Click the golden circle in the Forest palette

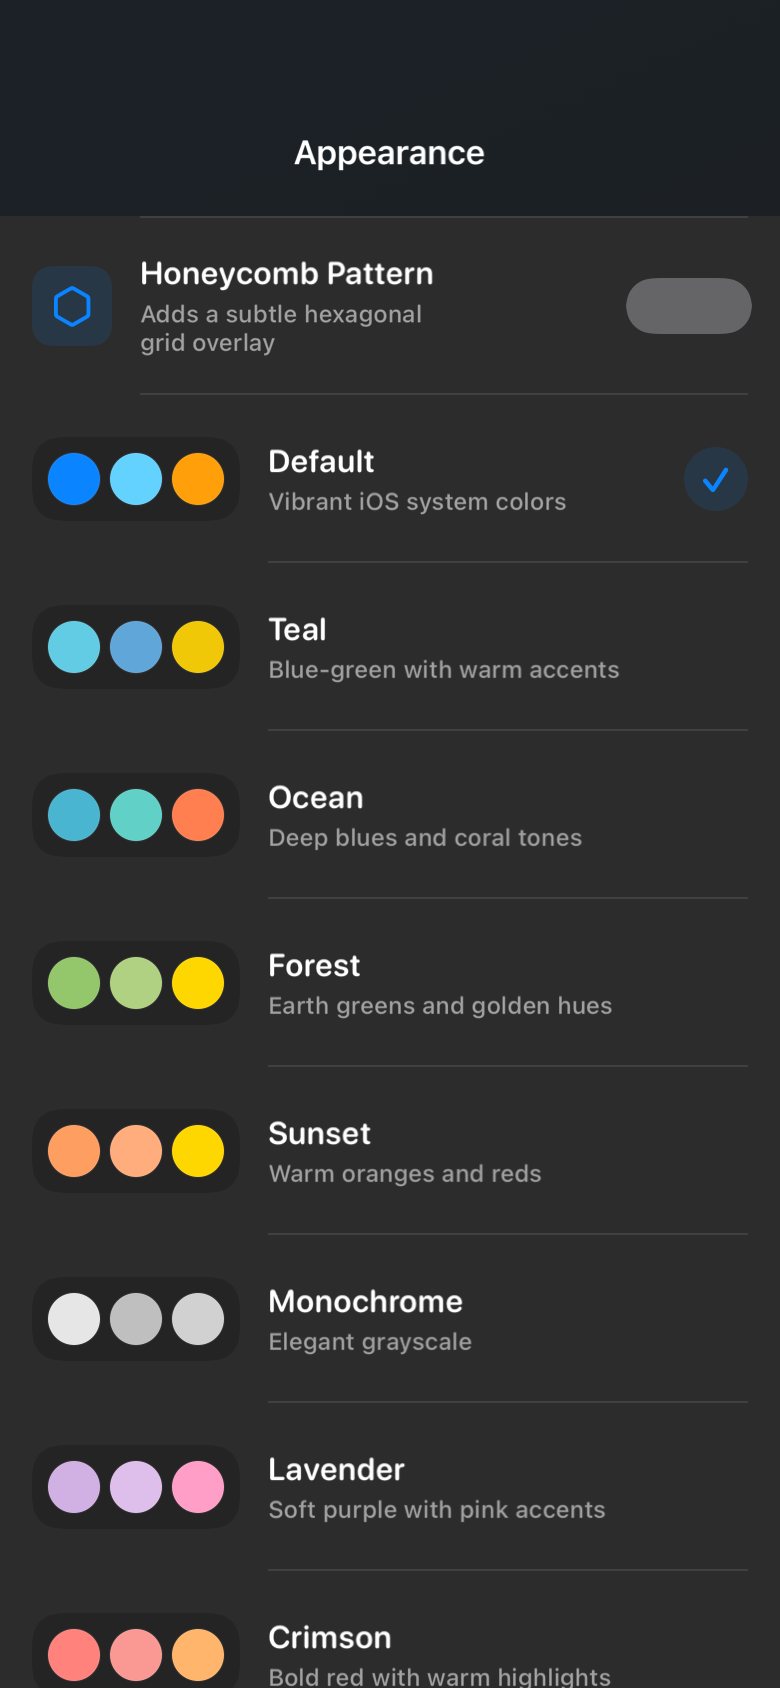click(x=198, y=983)
